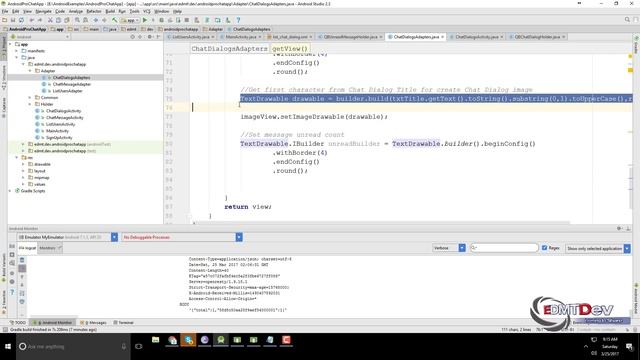640x360 pixels.
Task: Collapse the Adapter folder in tree
Action: click(30, 71)
